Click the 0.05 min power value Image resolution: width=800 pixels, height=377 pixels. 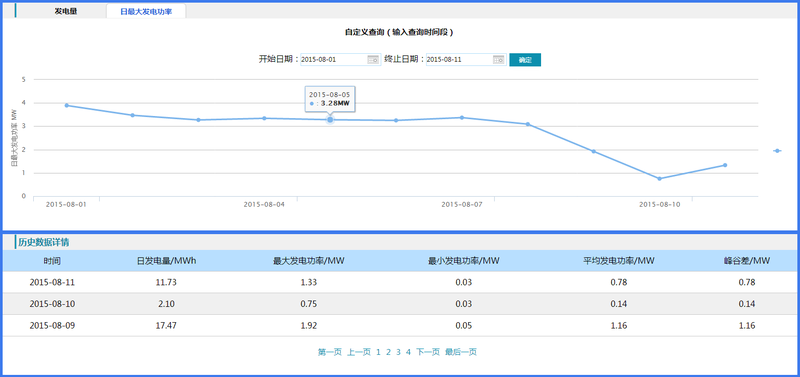point(464,325)
